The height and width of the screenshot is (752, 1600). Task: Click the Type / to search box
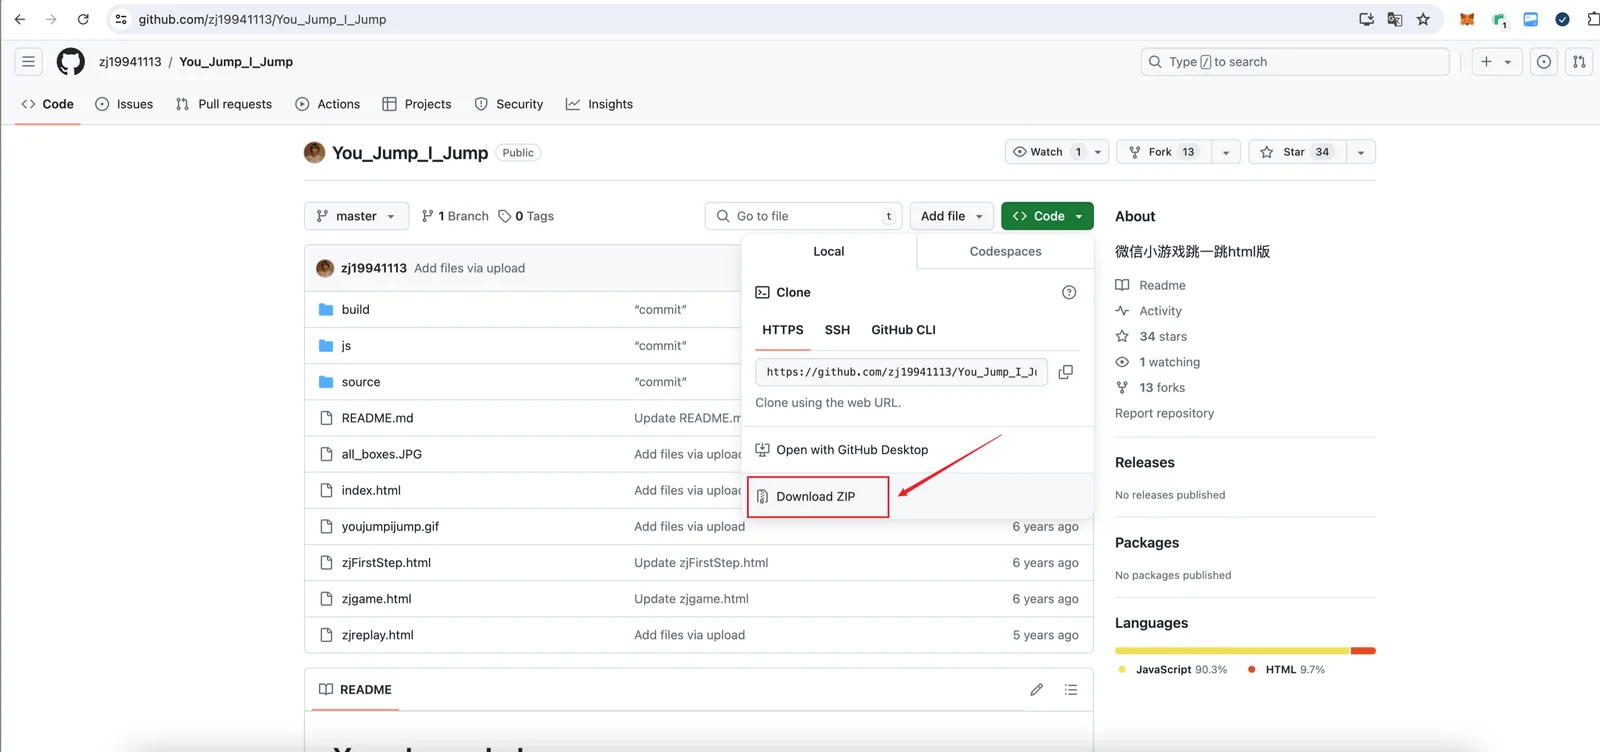click(1295, 62)
